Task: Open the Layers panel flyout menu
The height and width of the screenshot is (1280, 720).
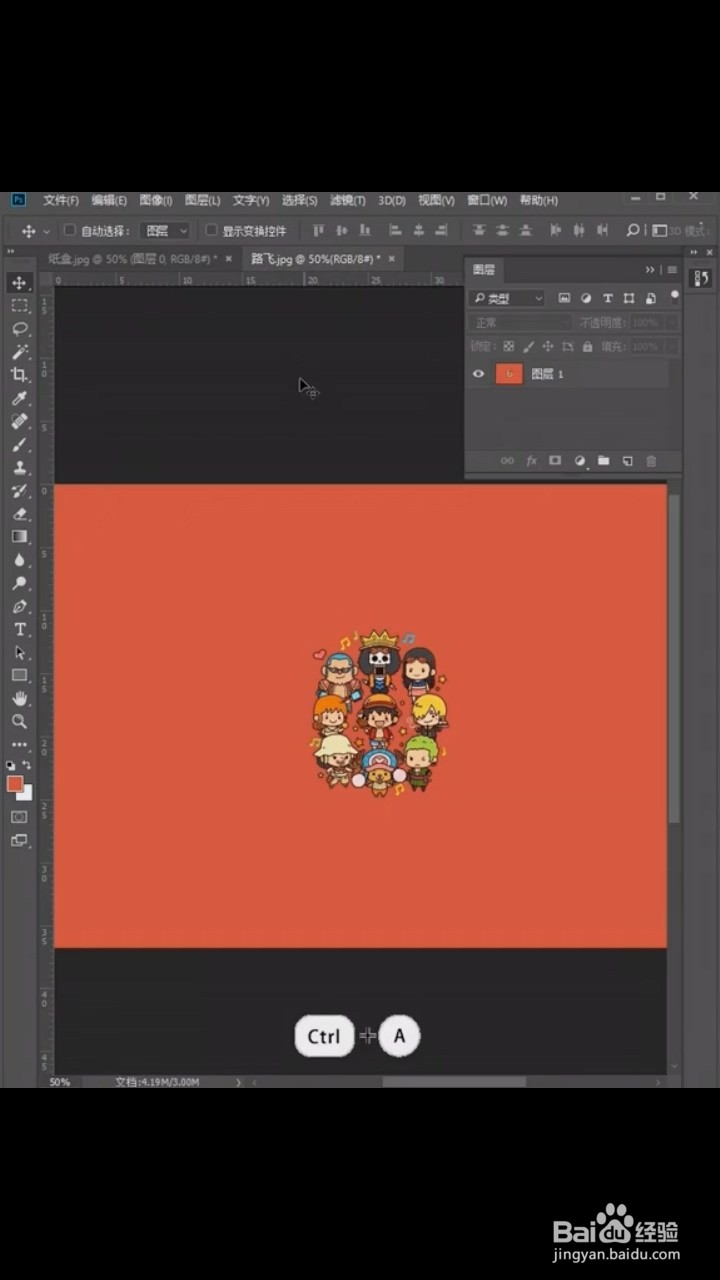Action: [x=672, y=270]
